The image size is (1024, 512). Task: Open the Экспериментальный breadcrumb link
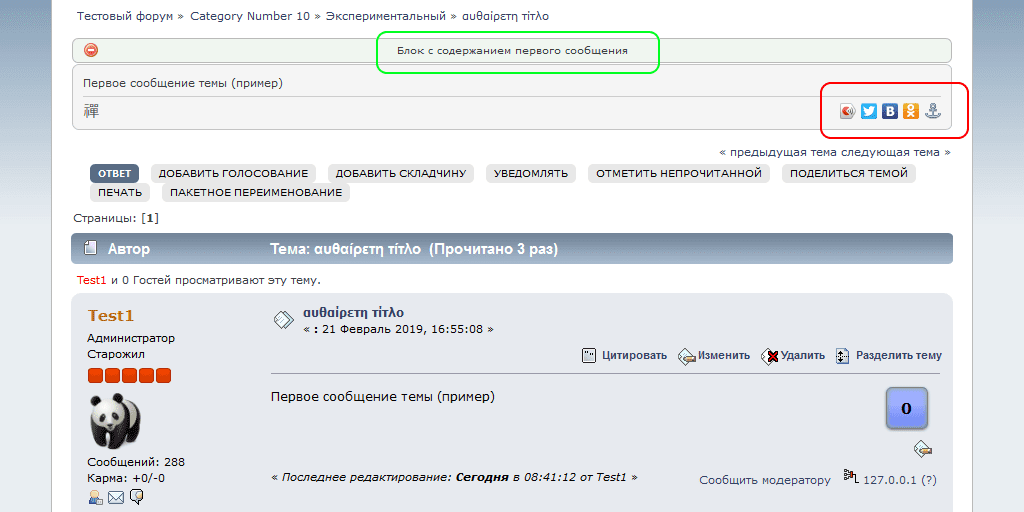(386, 16)
